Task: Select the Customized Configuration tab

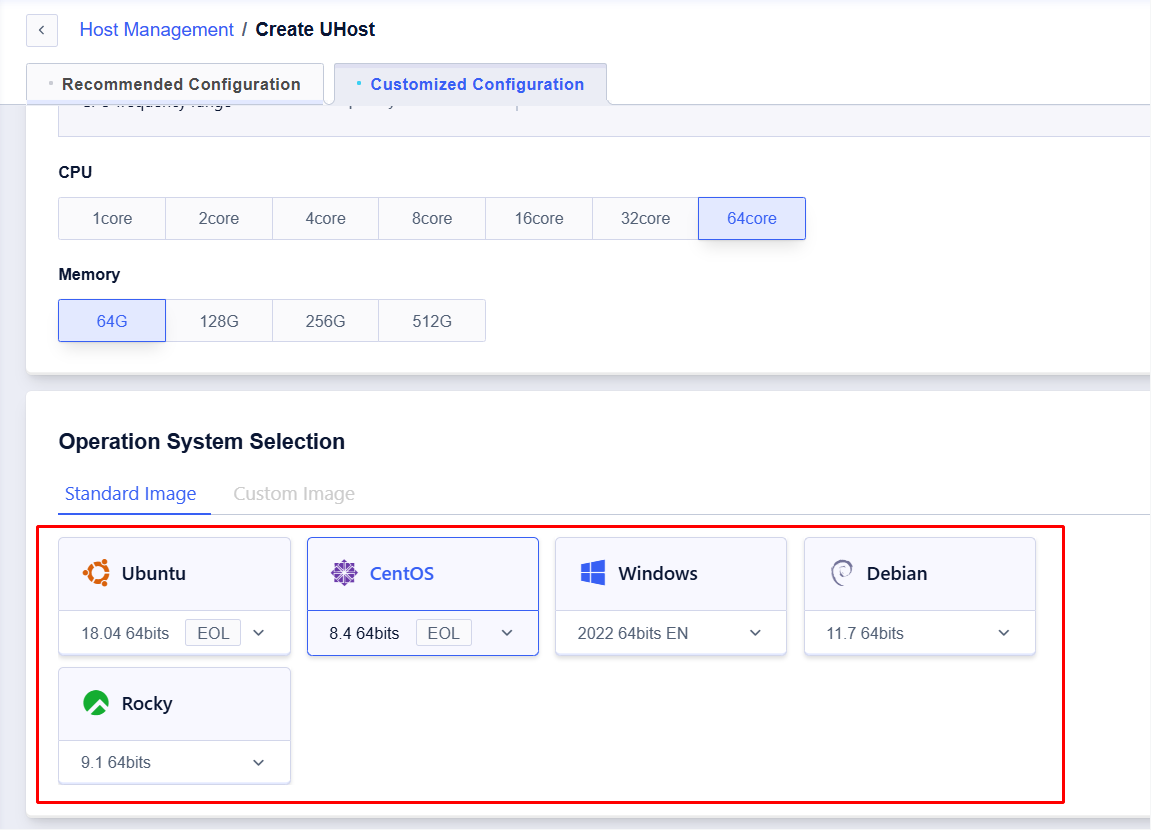Action: 471,84
